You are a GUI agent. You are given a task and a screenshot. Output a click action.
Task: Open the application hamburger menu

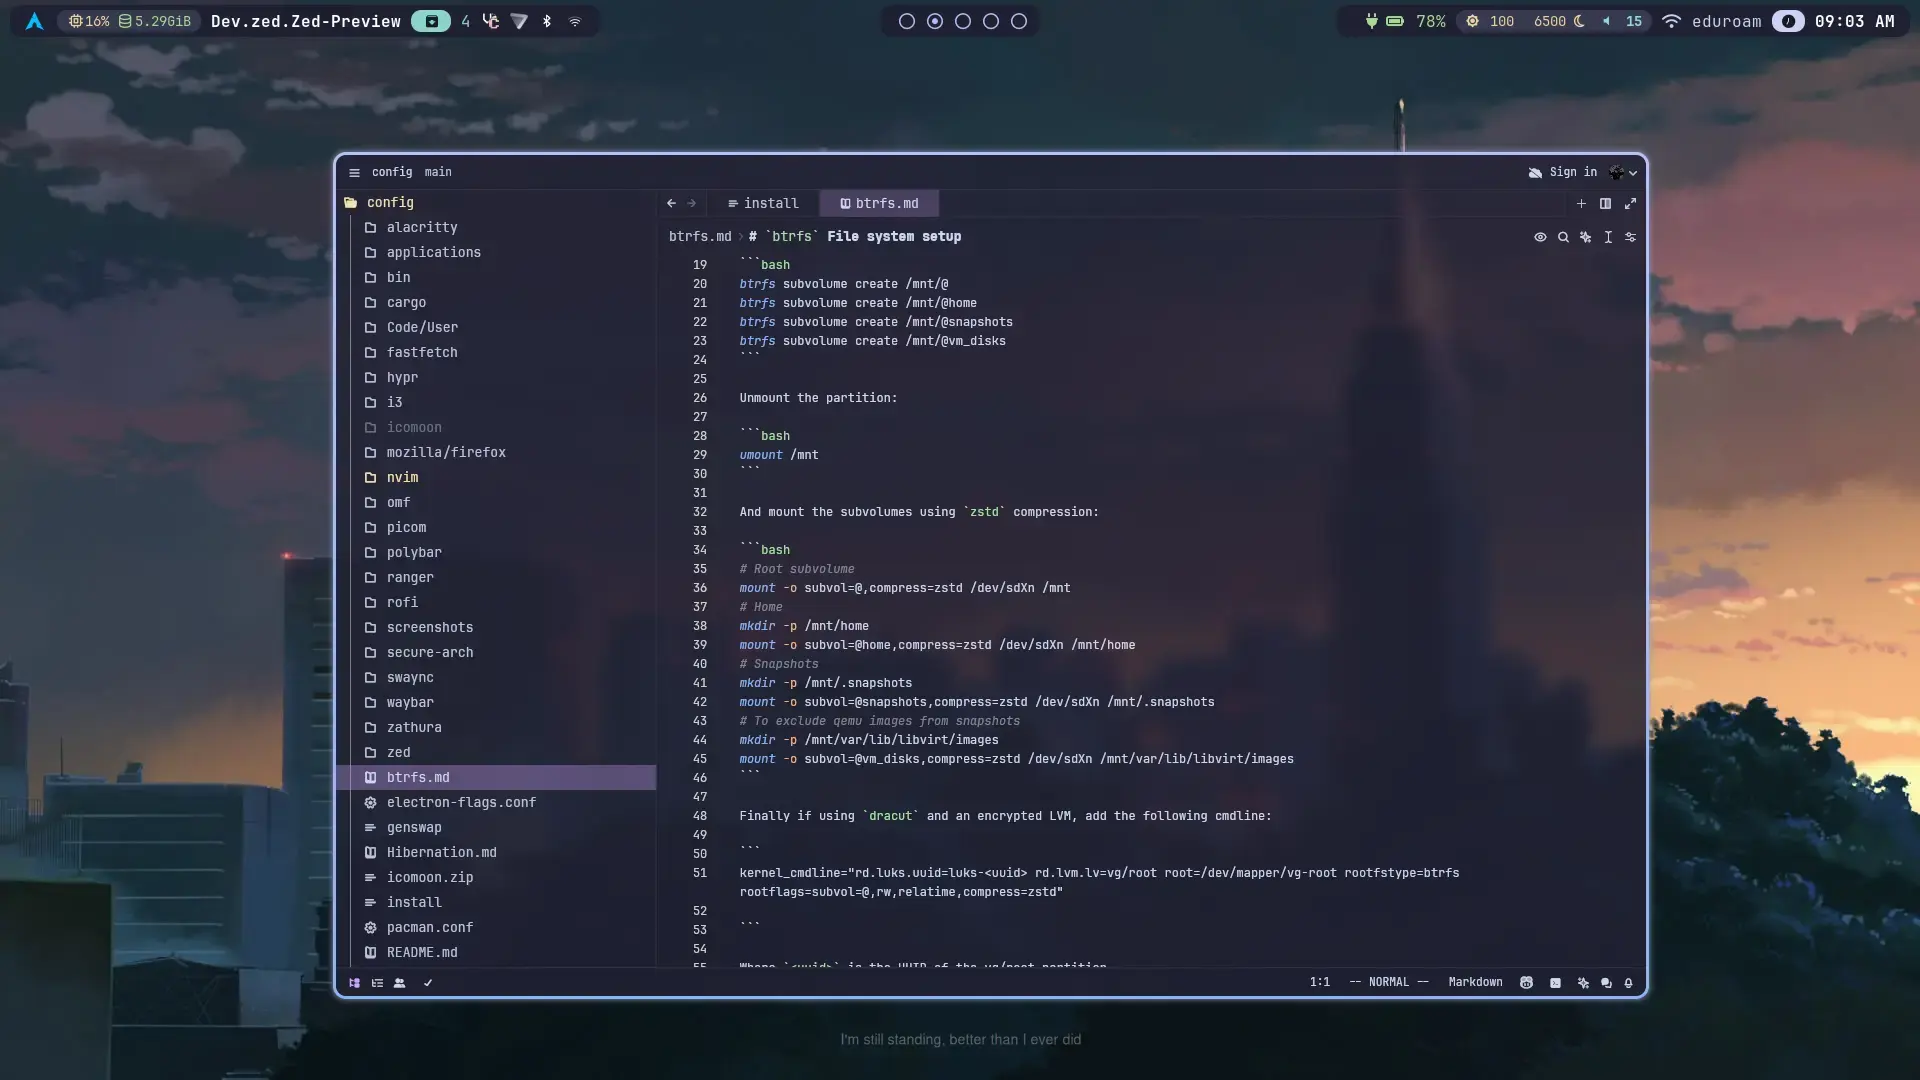pos(354,172)
